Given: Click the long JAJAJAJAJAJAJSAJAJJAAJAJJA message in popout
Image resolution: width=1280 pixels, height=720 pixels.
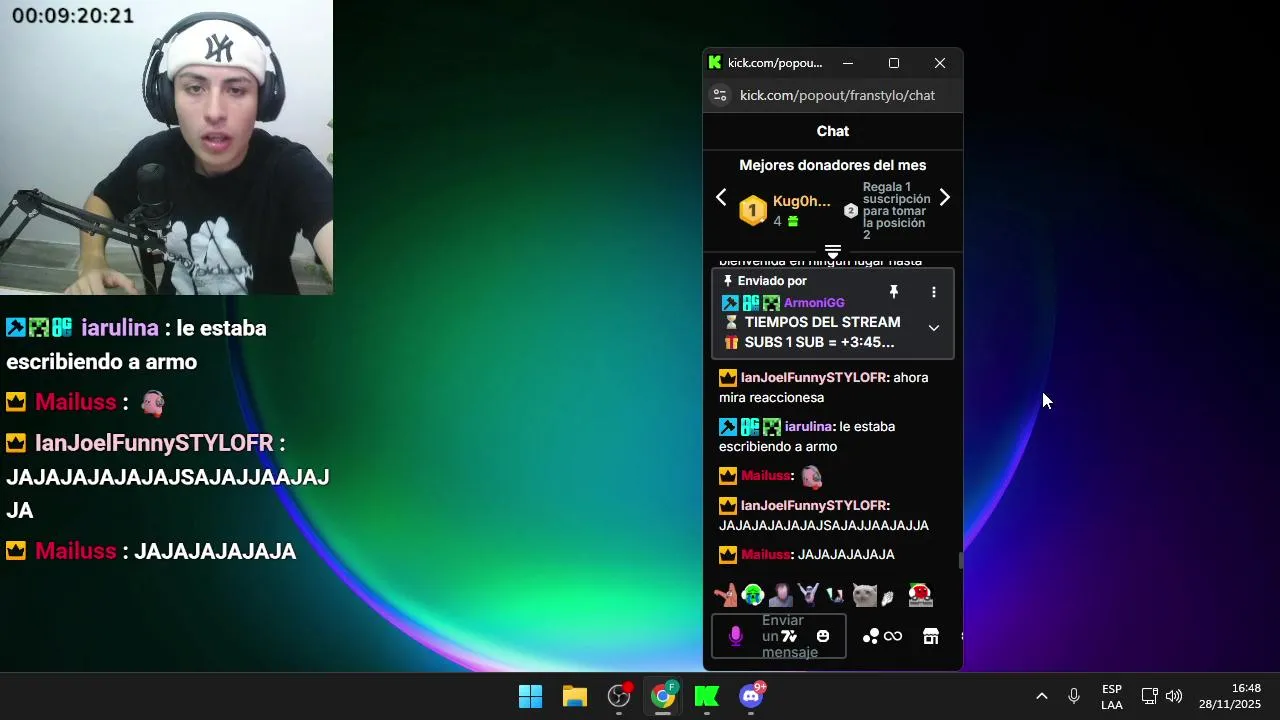Looking at the screenshot, I should [x=824, y=525].
